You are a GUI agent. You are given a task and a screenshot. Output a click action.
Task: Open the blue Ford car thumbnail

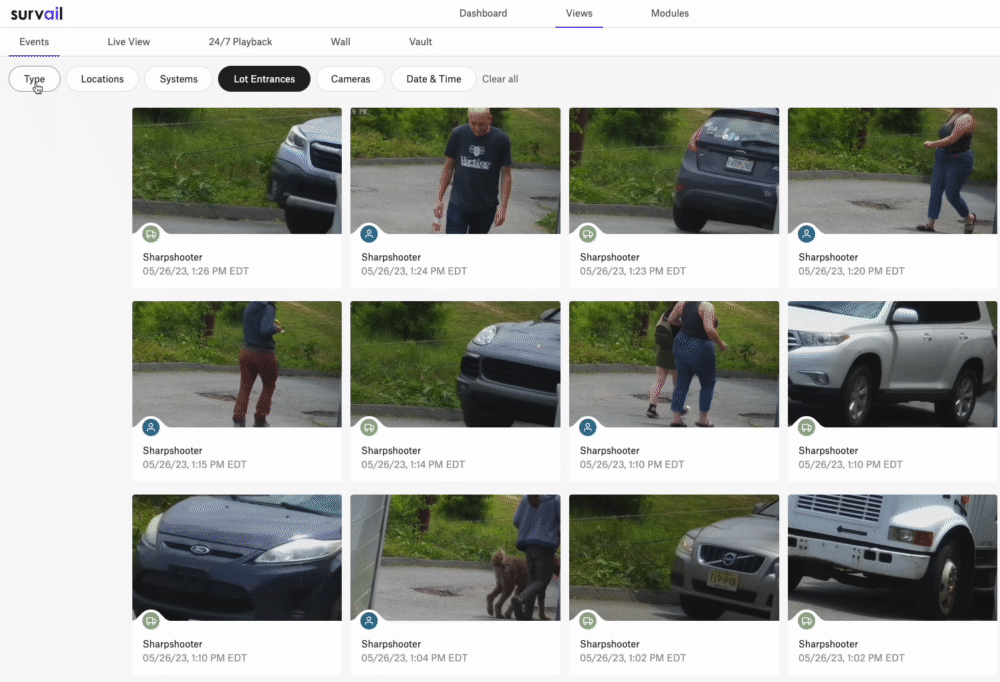(x=237, y=558)
